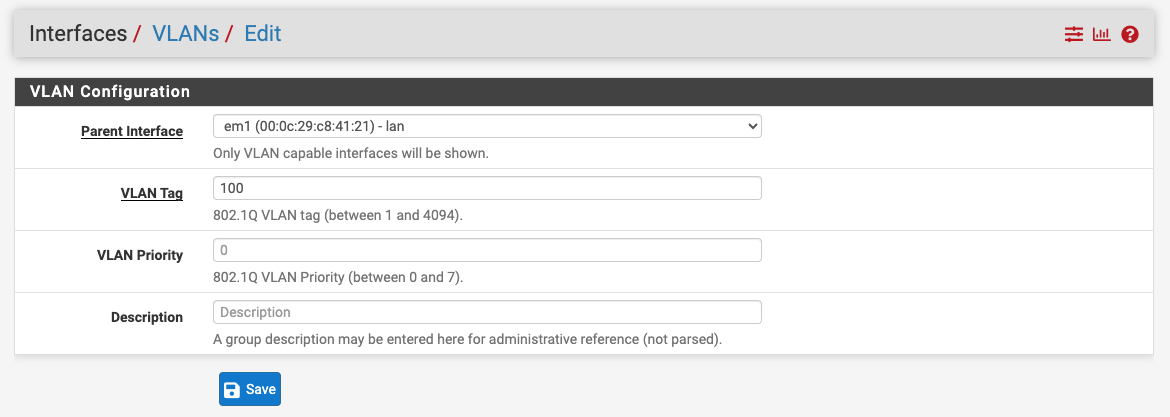Click the underlined Parent Interface label
1170x417 pixels.
tap(132, 131)
